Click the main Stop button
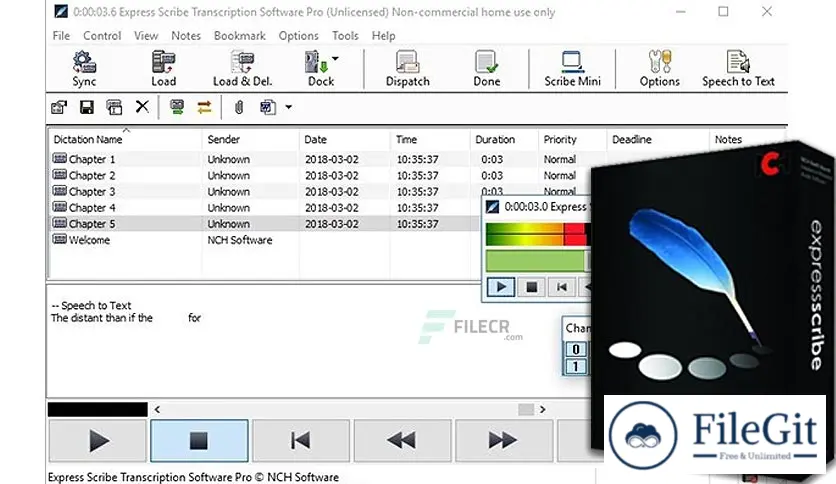The width and height of the screenshot is (836, 484). click(199, 440)
